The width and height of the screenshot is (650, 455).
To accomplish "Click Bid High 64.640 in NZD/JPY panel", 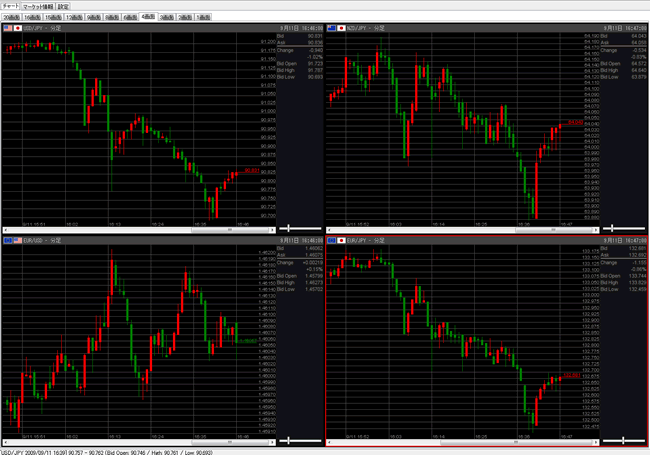I will (x=639, y=70).
